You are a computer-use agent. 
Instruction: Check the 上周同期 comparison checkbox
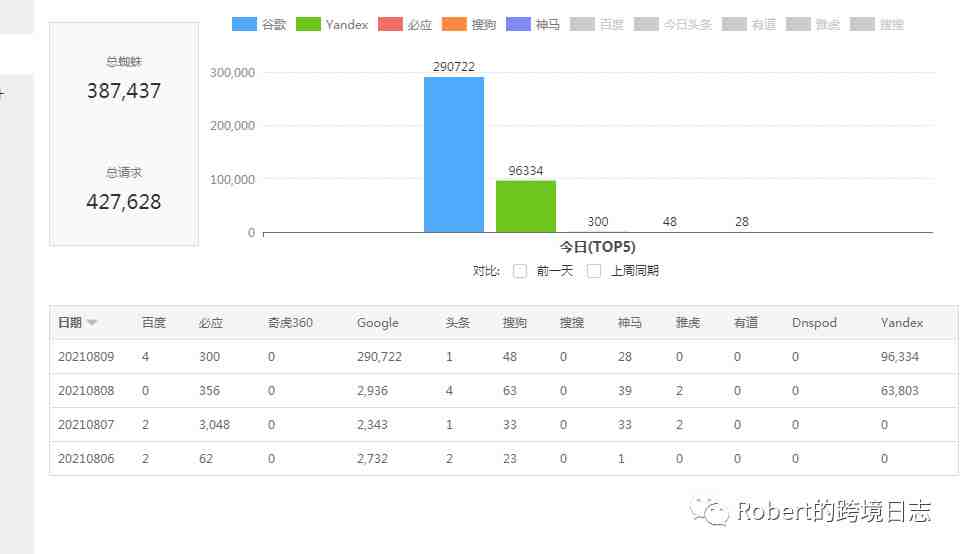pyautogui.click(x=594, y=271)
